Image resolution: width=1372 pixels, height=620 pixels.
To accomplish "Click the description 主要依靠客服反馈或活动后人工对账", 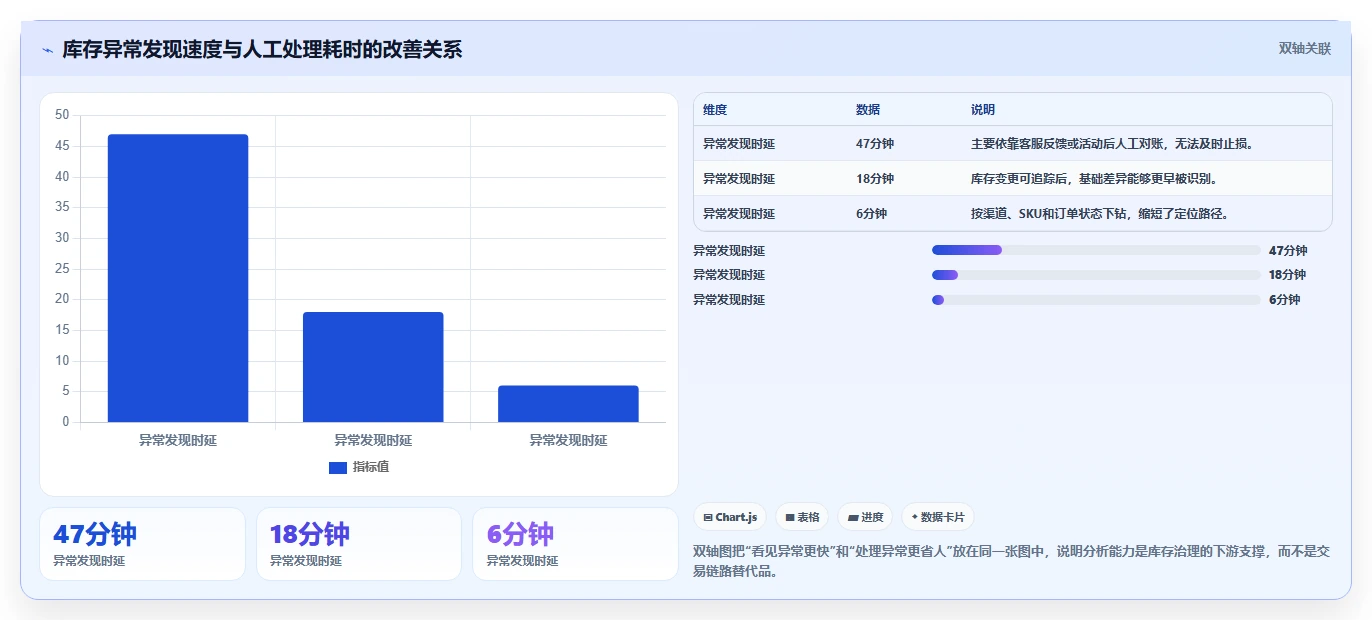I will coord(1112,144).
